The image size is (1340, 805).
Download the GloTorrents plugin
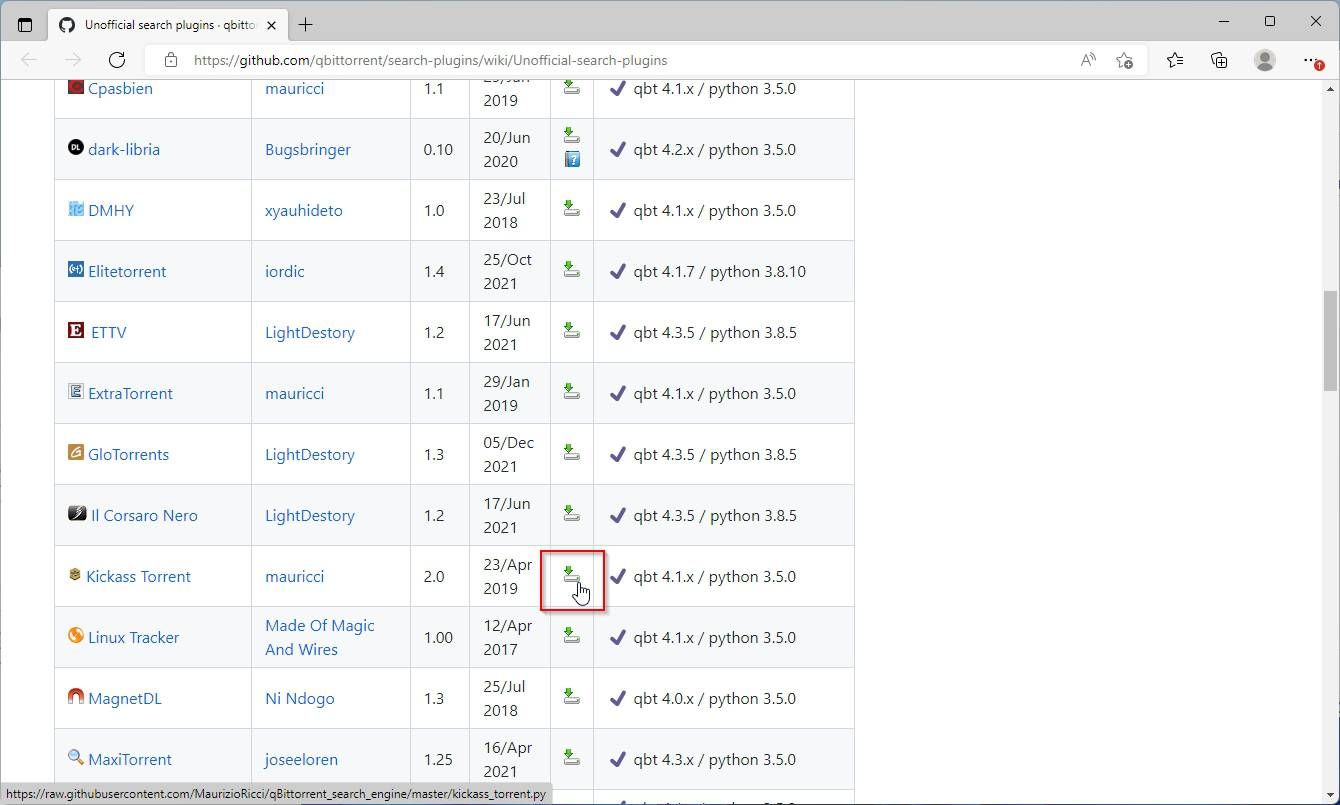pyautogui.click(x=571, y=452)
